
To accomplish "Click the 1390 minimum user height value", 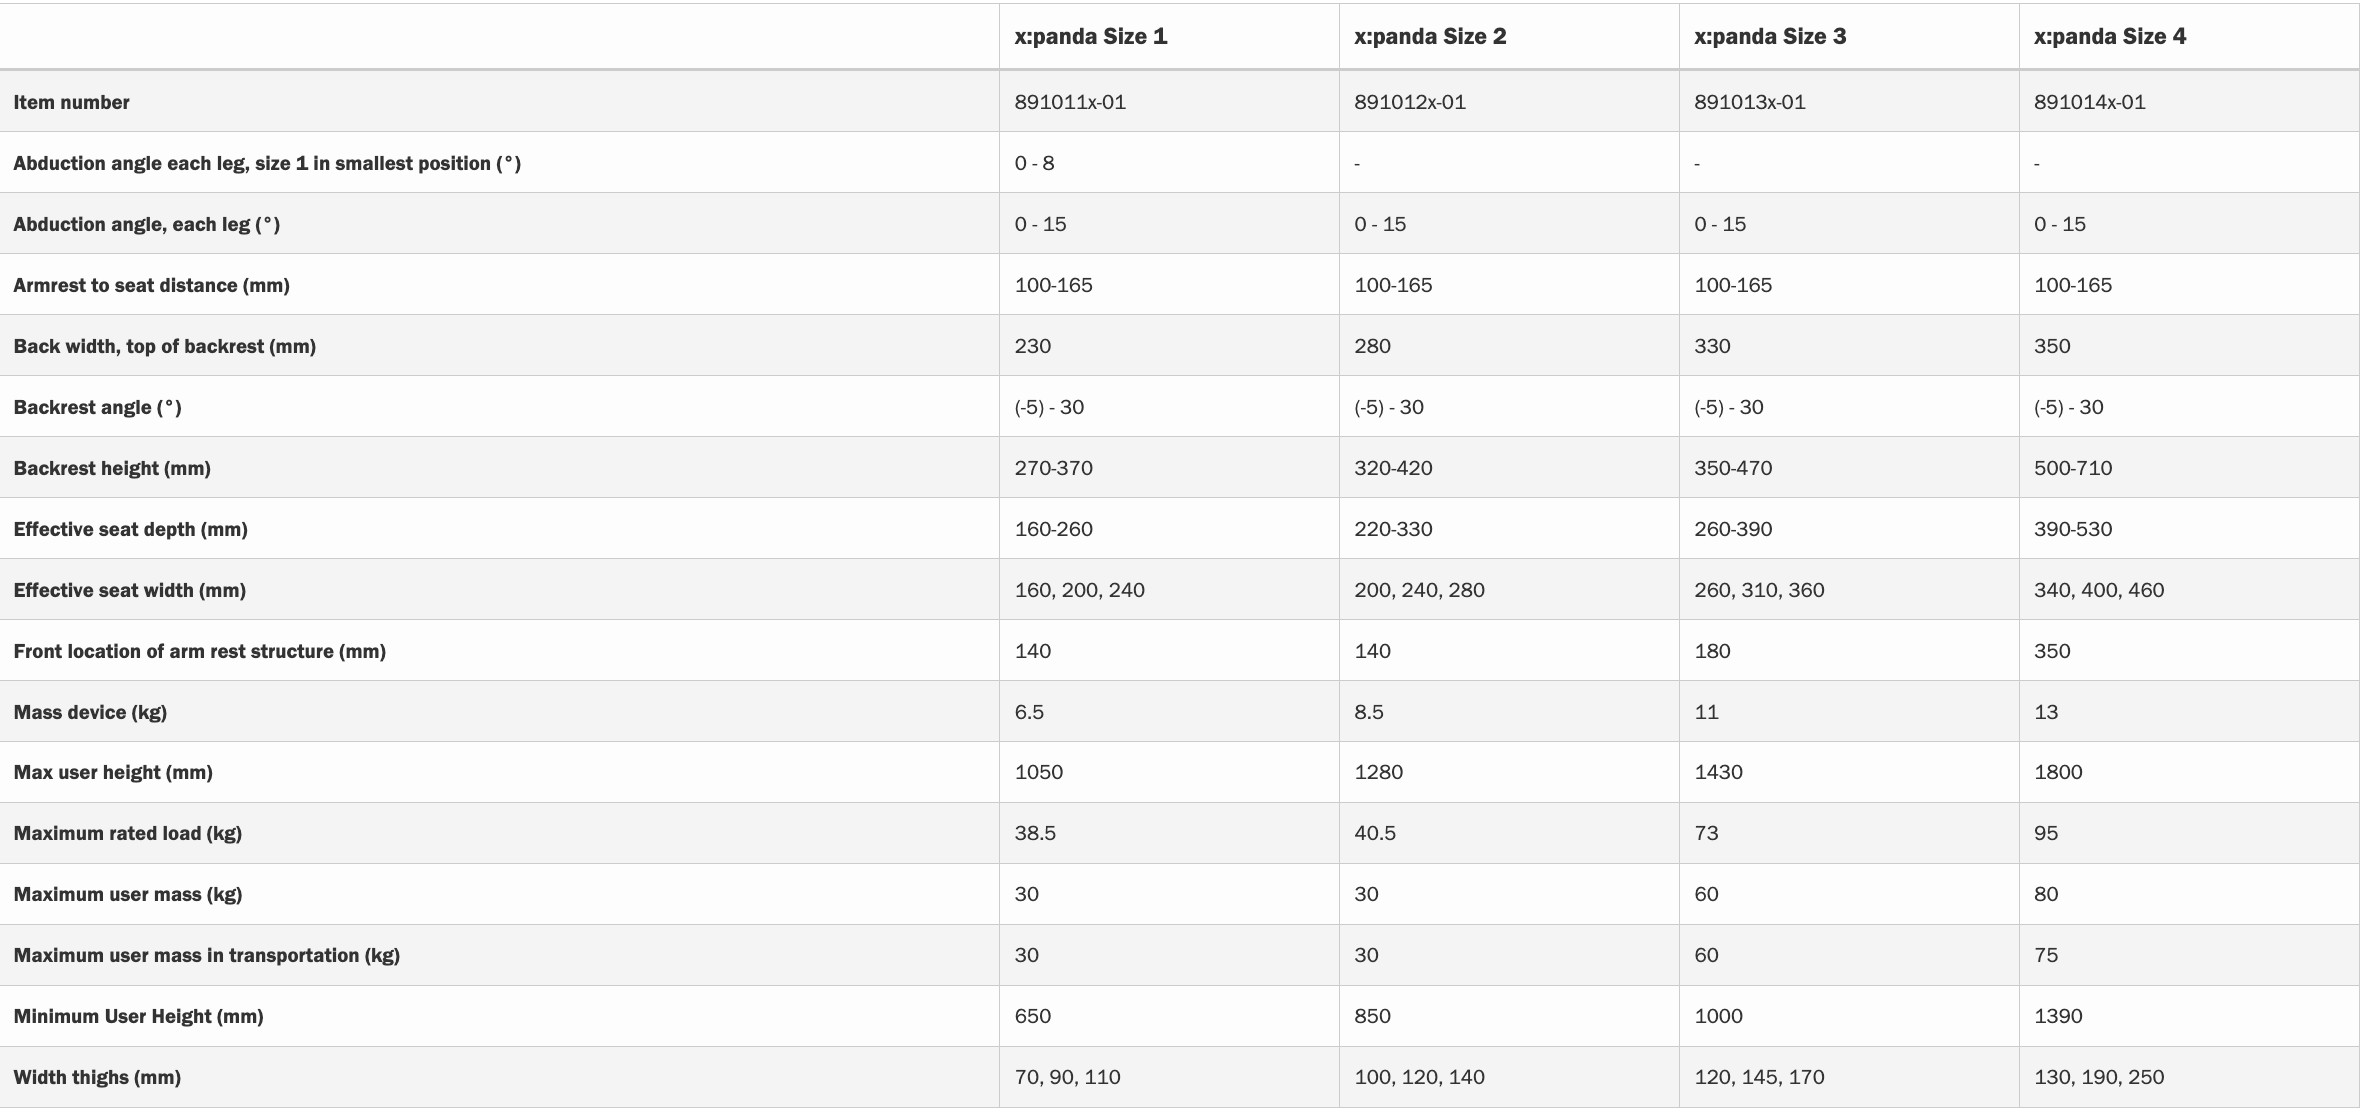I will 2058,1016.
